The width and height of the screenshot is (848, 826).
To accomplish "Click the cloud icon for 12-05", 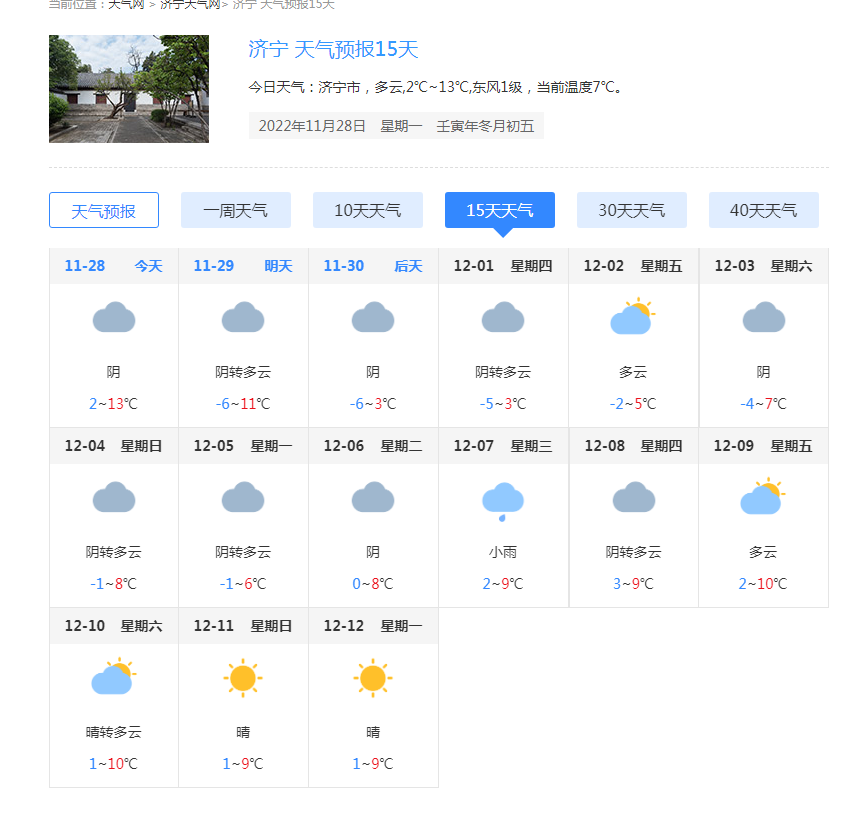I will (x=243, y=497).
